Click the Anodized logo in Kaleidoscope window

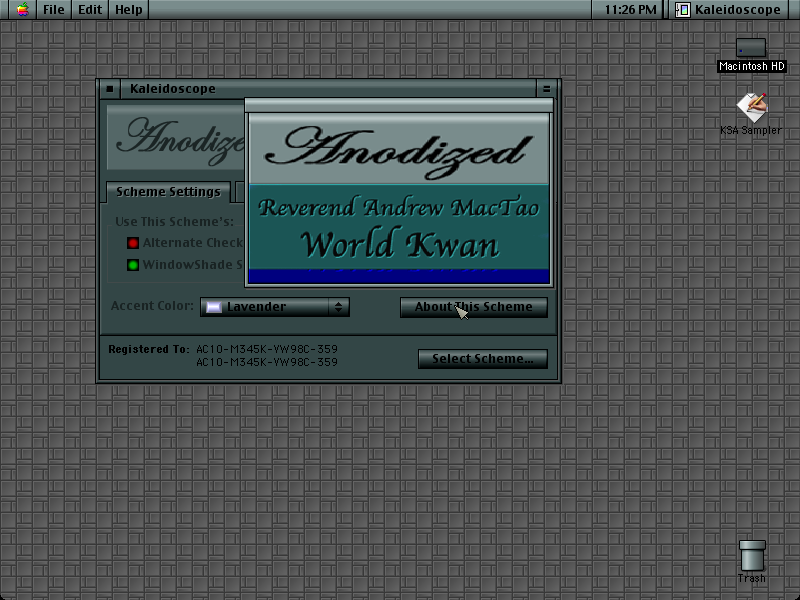click(x=176, y=139)
